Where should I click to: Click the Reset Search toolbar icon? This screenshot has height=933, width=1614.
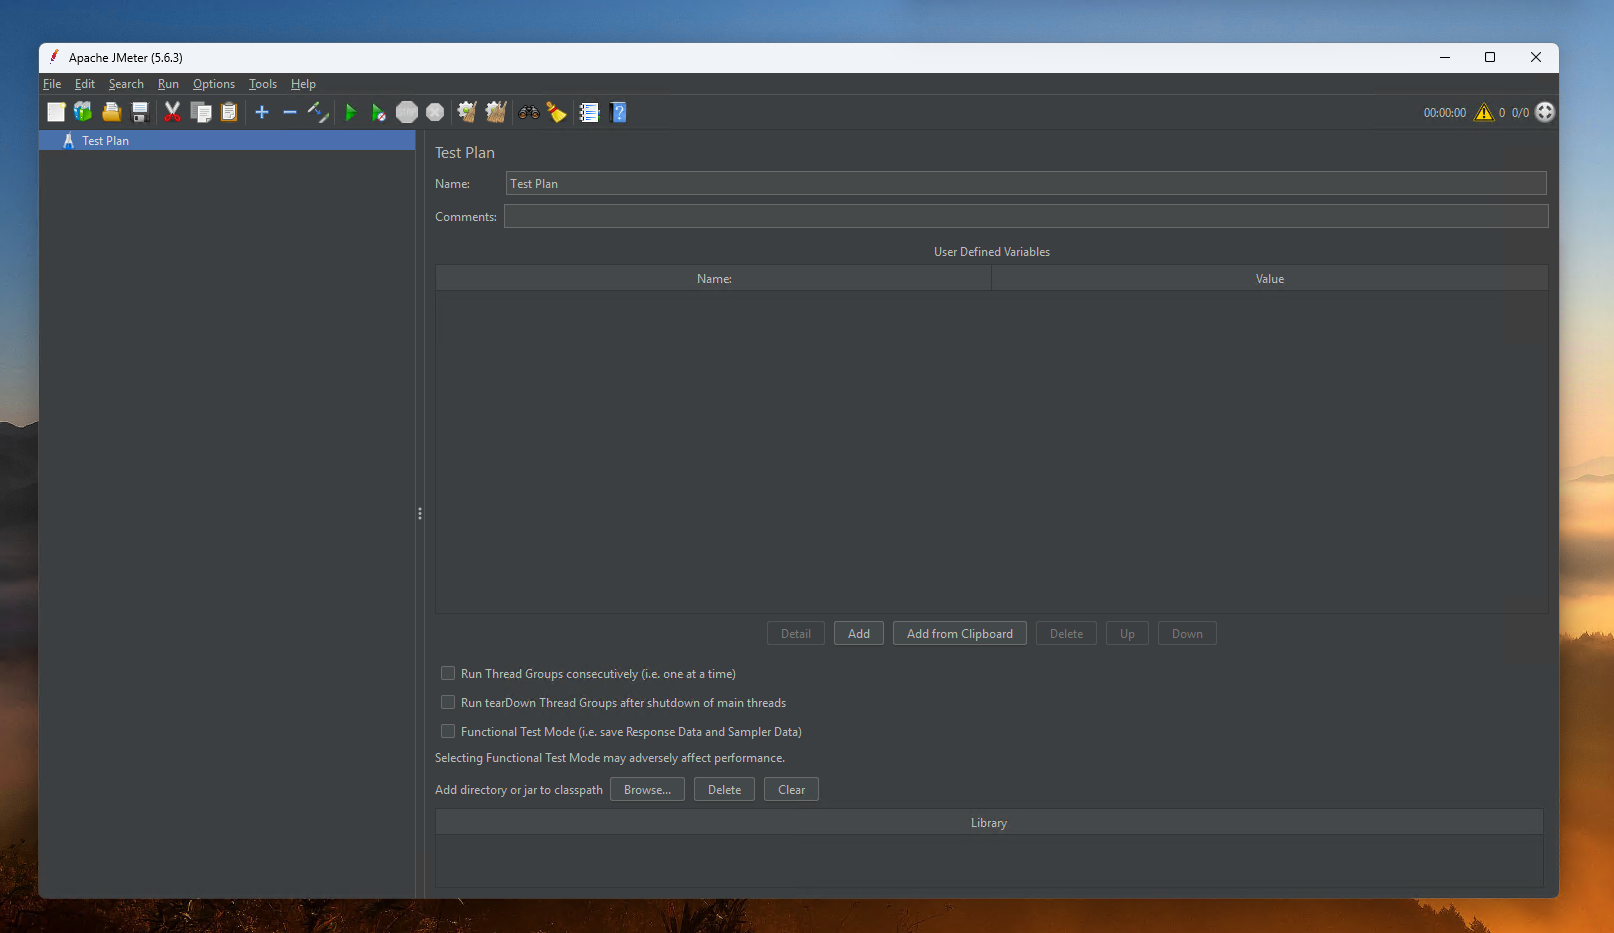click(557, 112)
